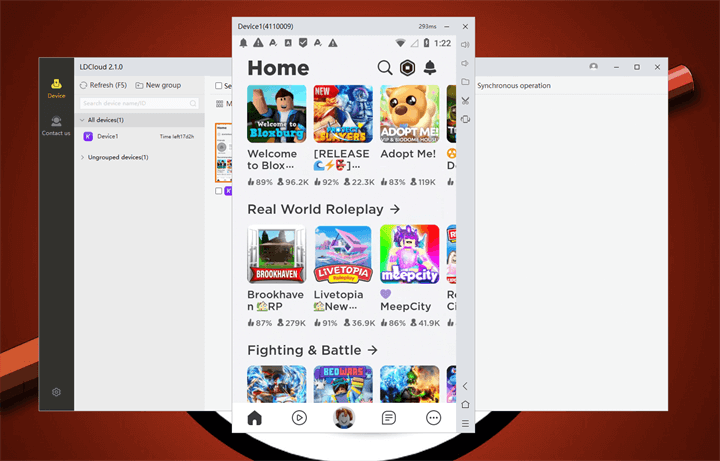Viewport: 720px width, 461px height.
Task: Click the Time left text for Device1
Action: point(177,136)
